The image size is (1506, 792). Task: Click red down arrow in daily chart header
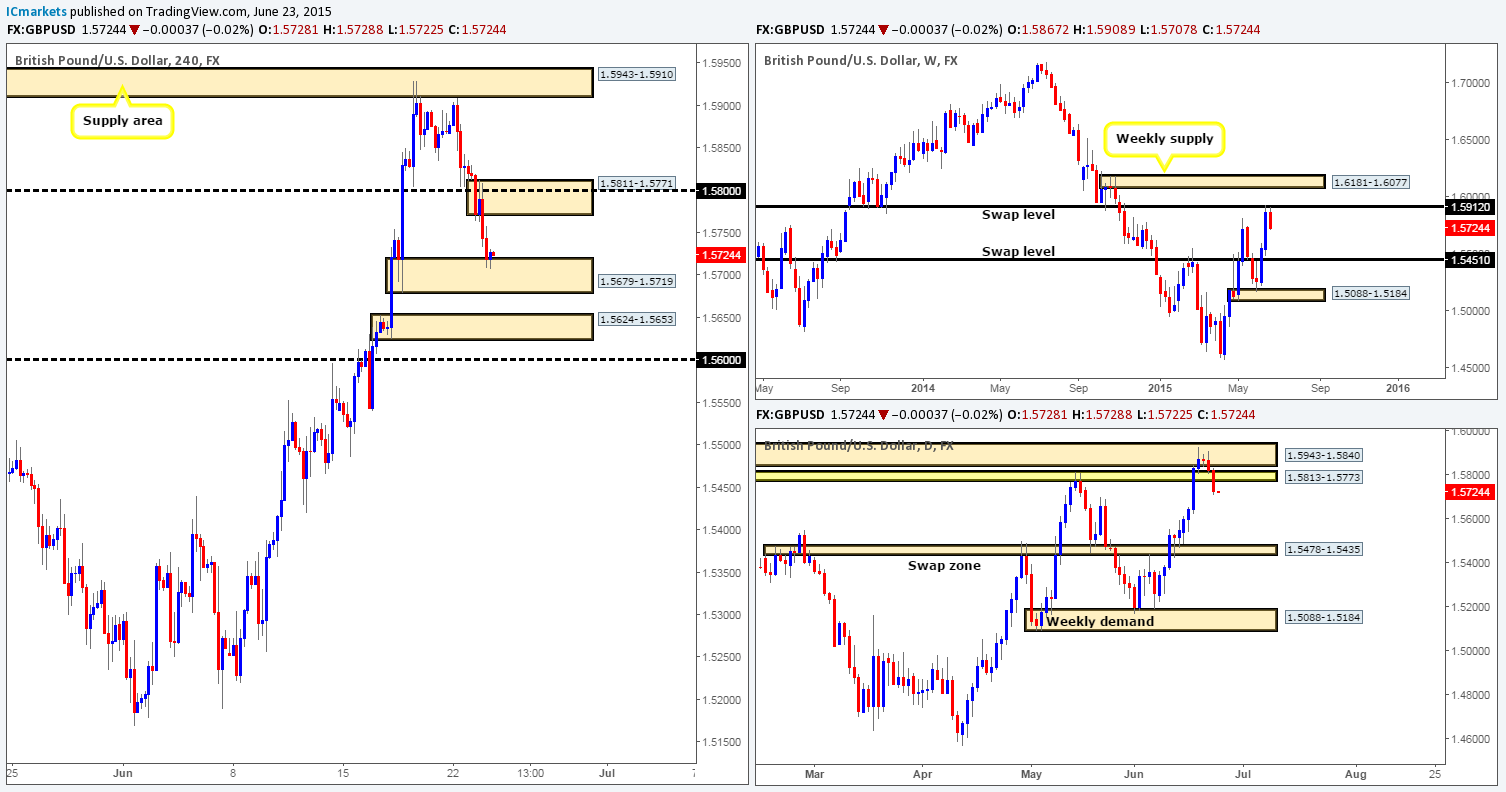coord(882,414)
